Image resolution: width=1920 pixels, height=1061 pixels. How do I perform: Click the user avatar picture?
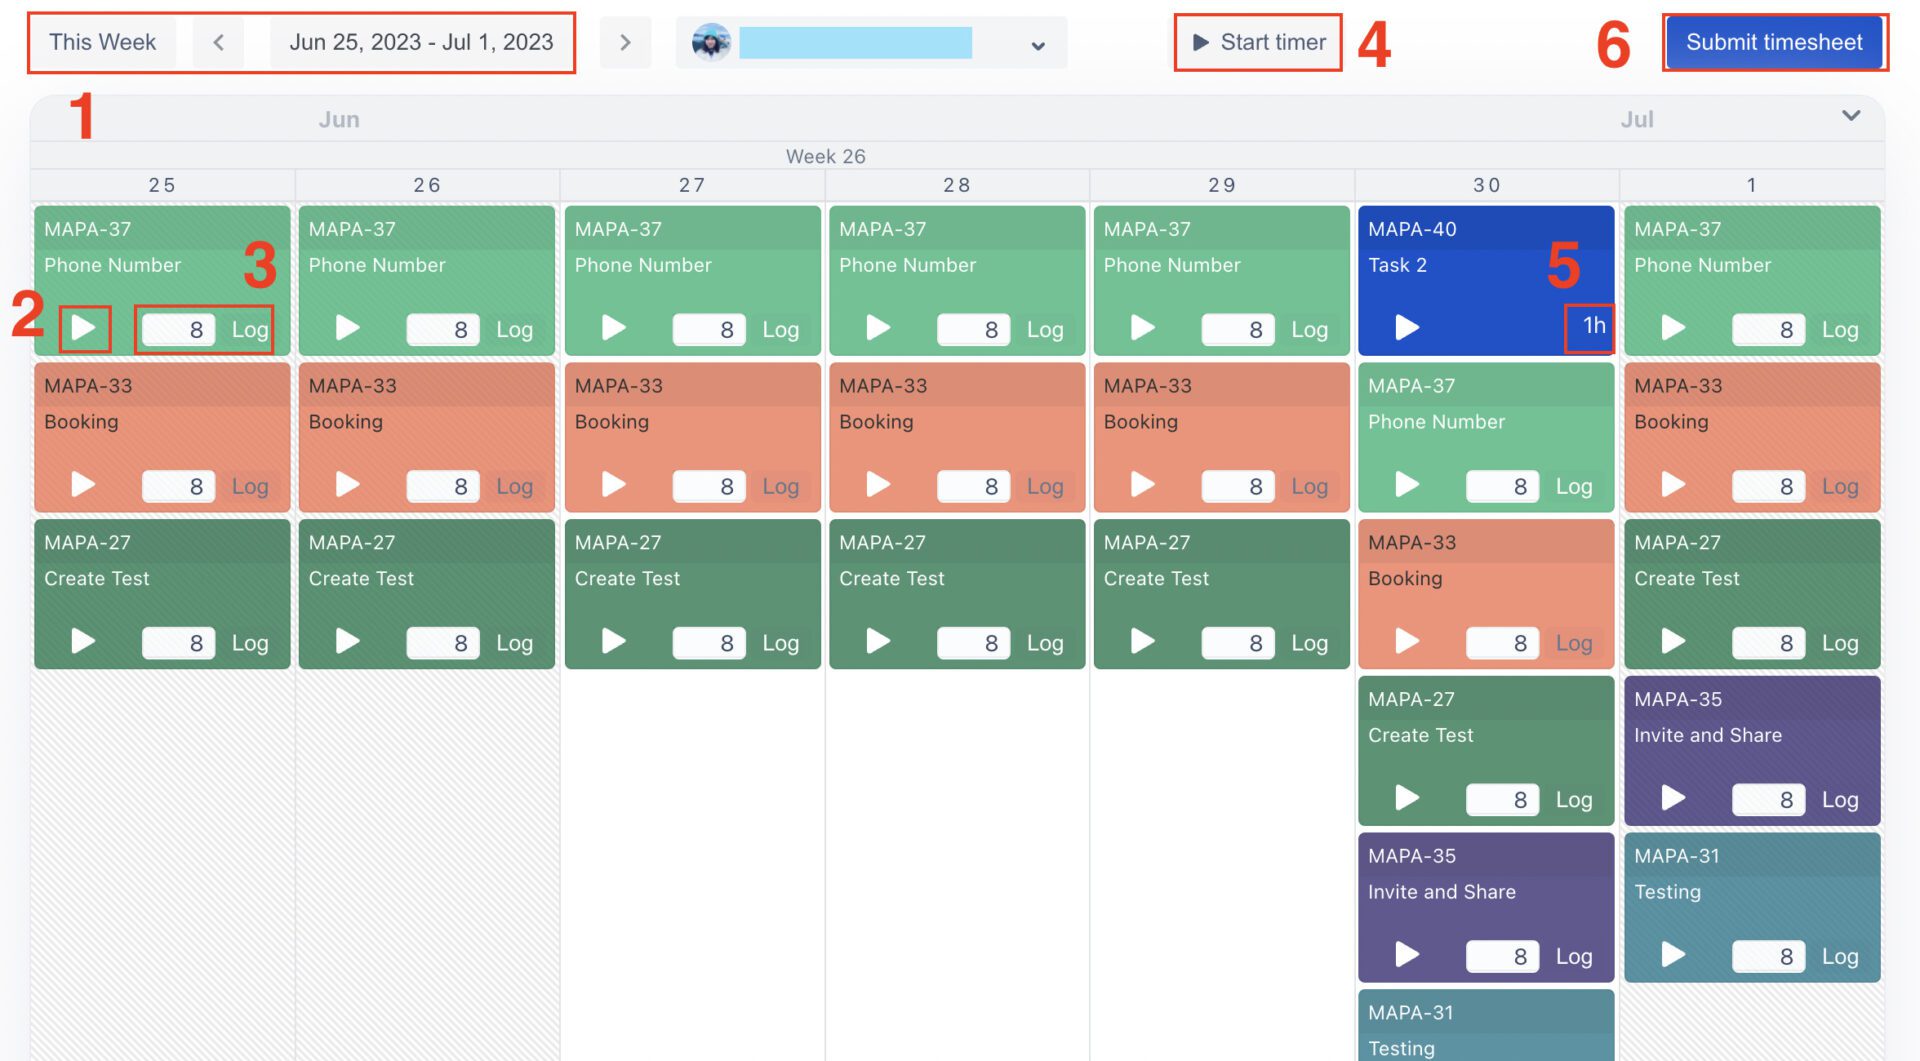(x=711, y=43)
